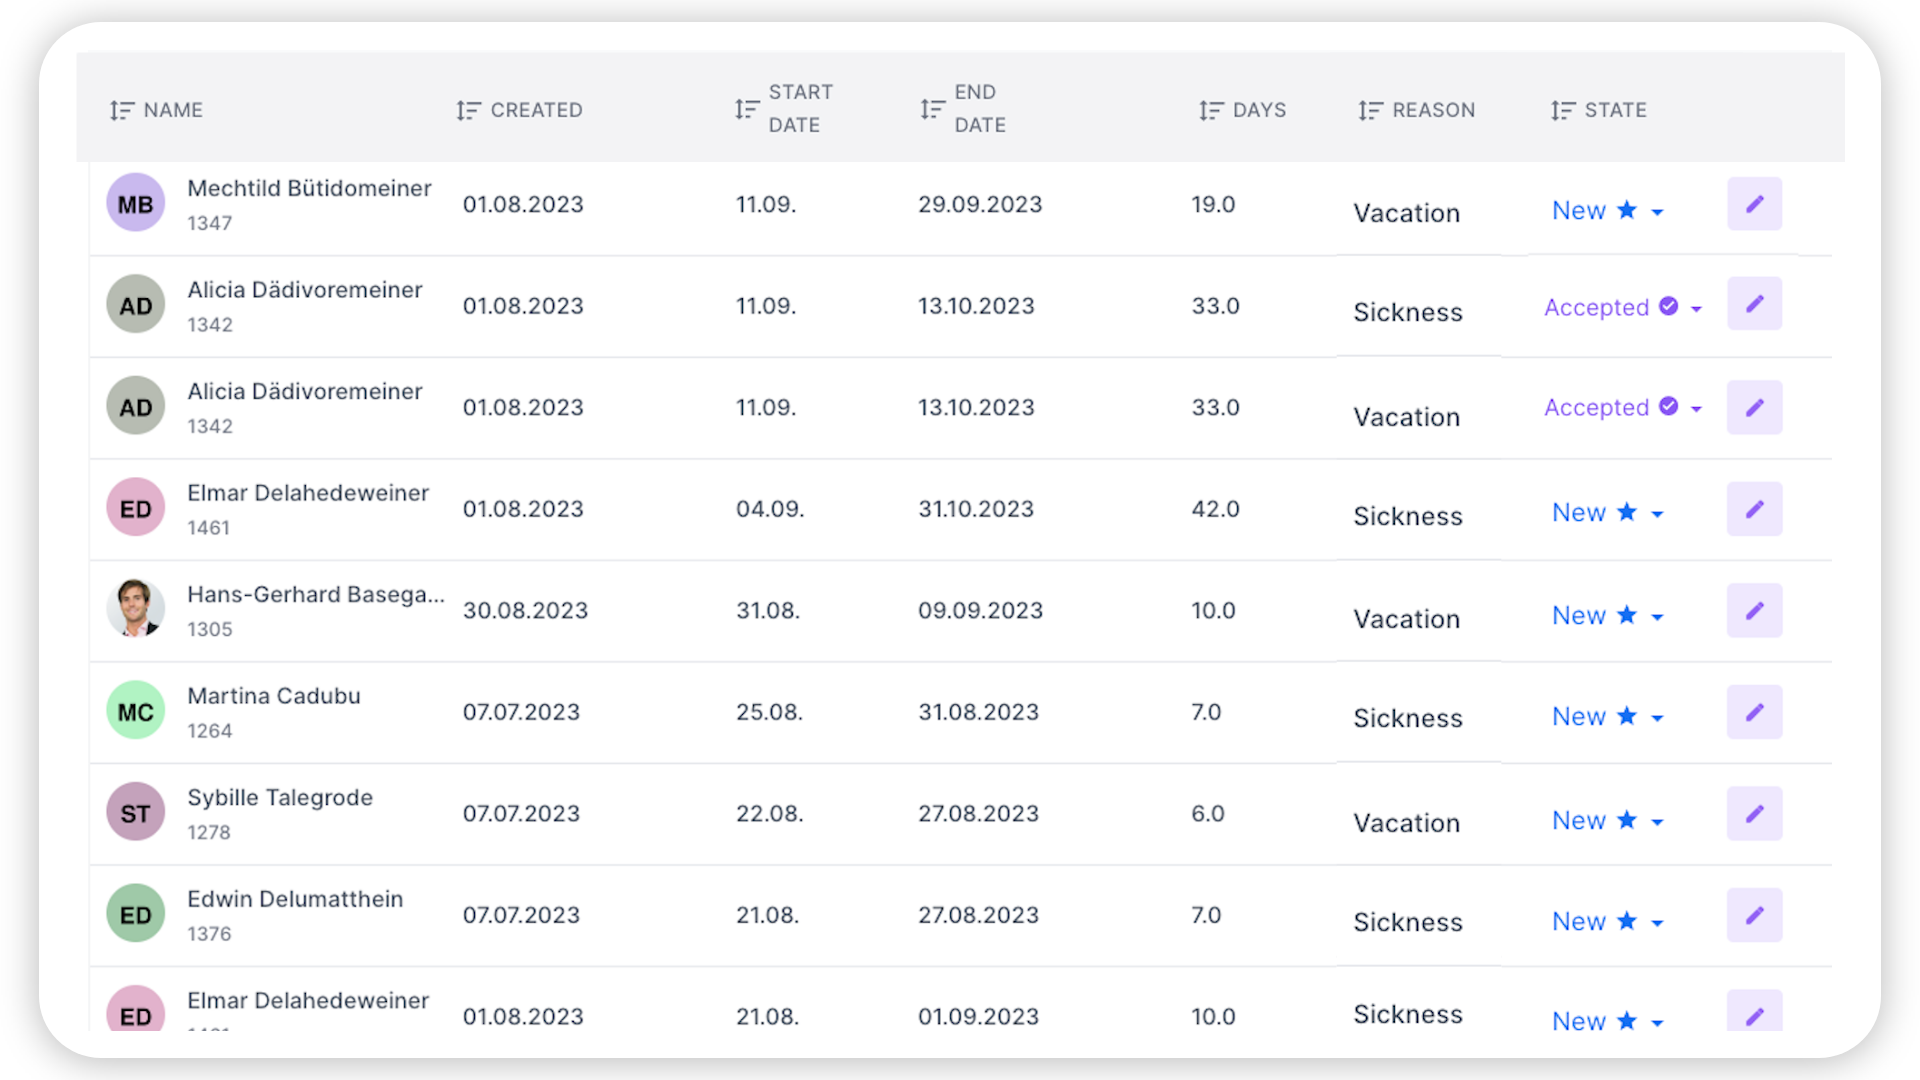Toggle the star on Edwin Delumatthein's New state
The image size is (1920, 1080).
click(x=1628, y=921)
